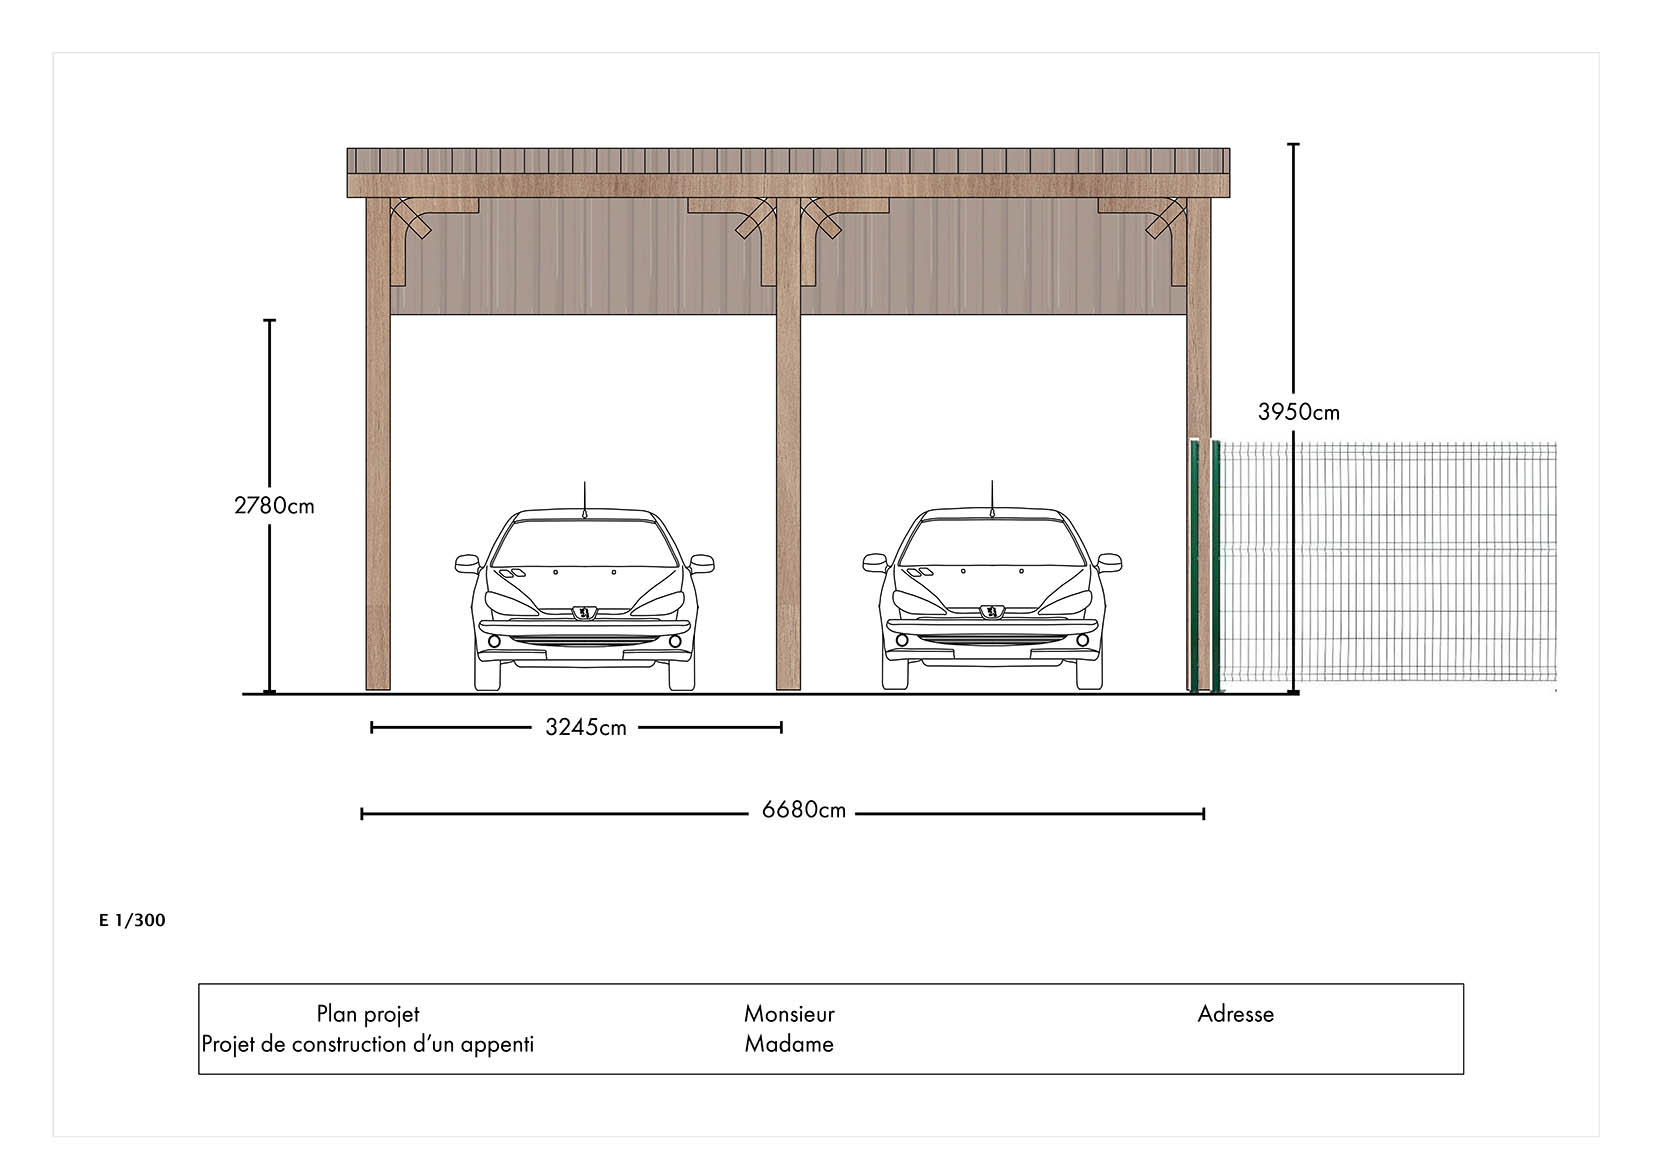
Task: Select the 'Adresse' label in title block
Action: tap(1235, 1014)
